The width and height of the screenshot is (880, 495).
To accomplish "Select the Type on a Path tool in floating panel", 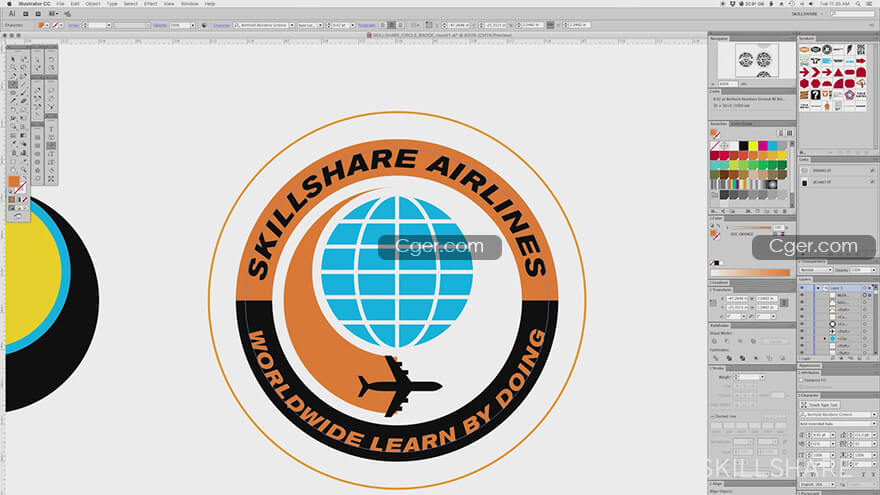I will coord(52,145).
